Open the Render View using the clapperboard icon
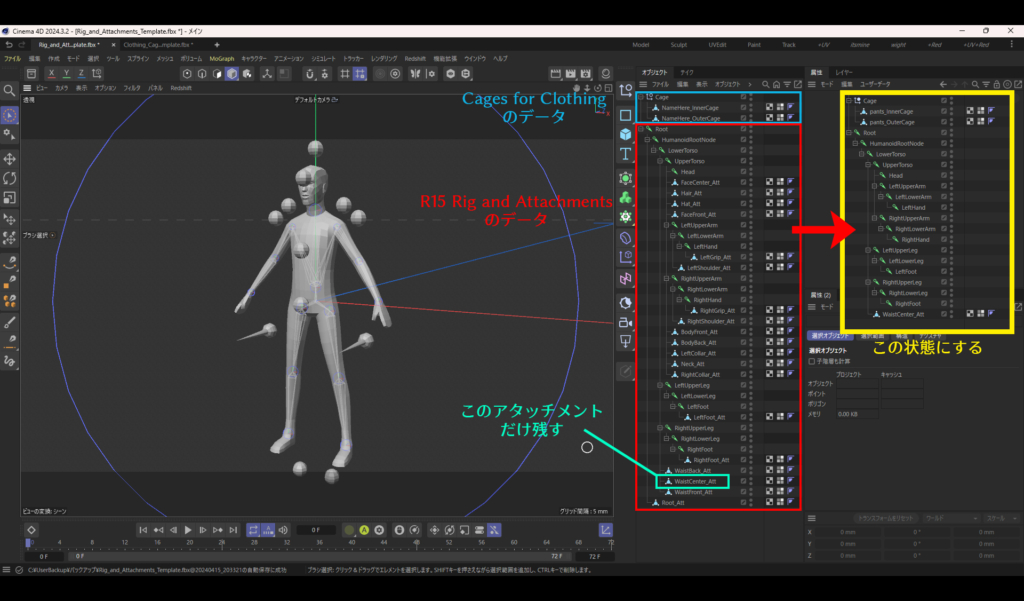This screenshot has width=1024, height=601. (557, 74)
